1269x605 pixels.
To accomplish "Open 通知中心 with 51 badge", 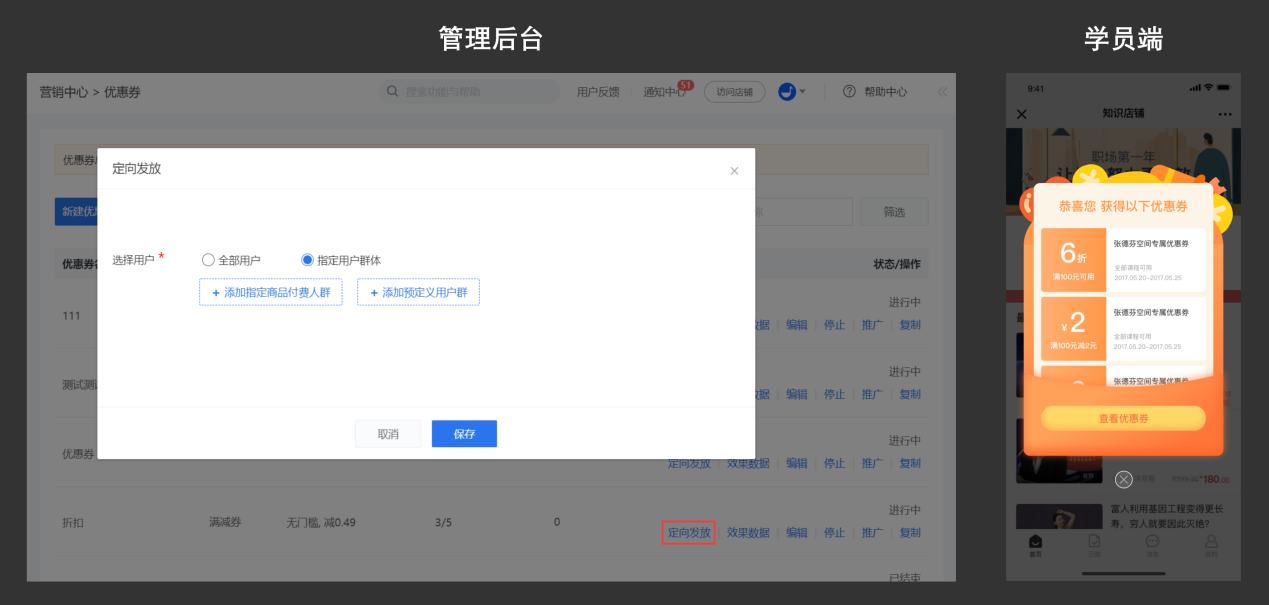I will pyautogui.click(x=665, y=92).
